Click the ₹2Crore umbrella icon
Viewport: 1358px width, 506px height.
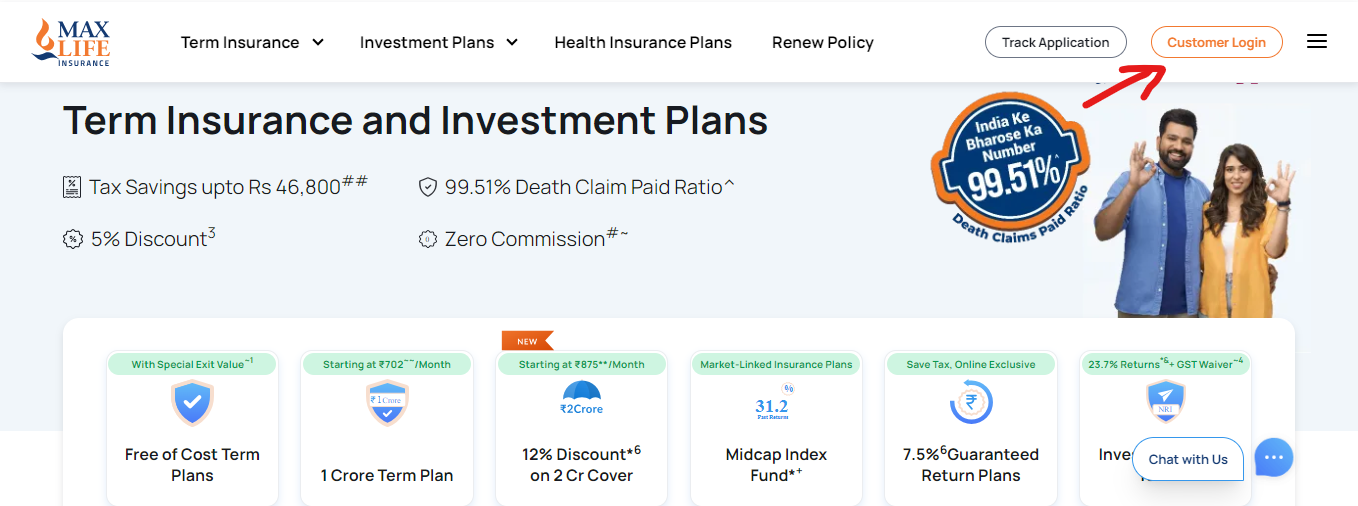[581, 399]
